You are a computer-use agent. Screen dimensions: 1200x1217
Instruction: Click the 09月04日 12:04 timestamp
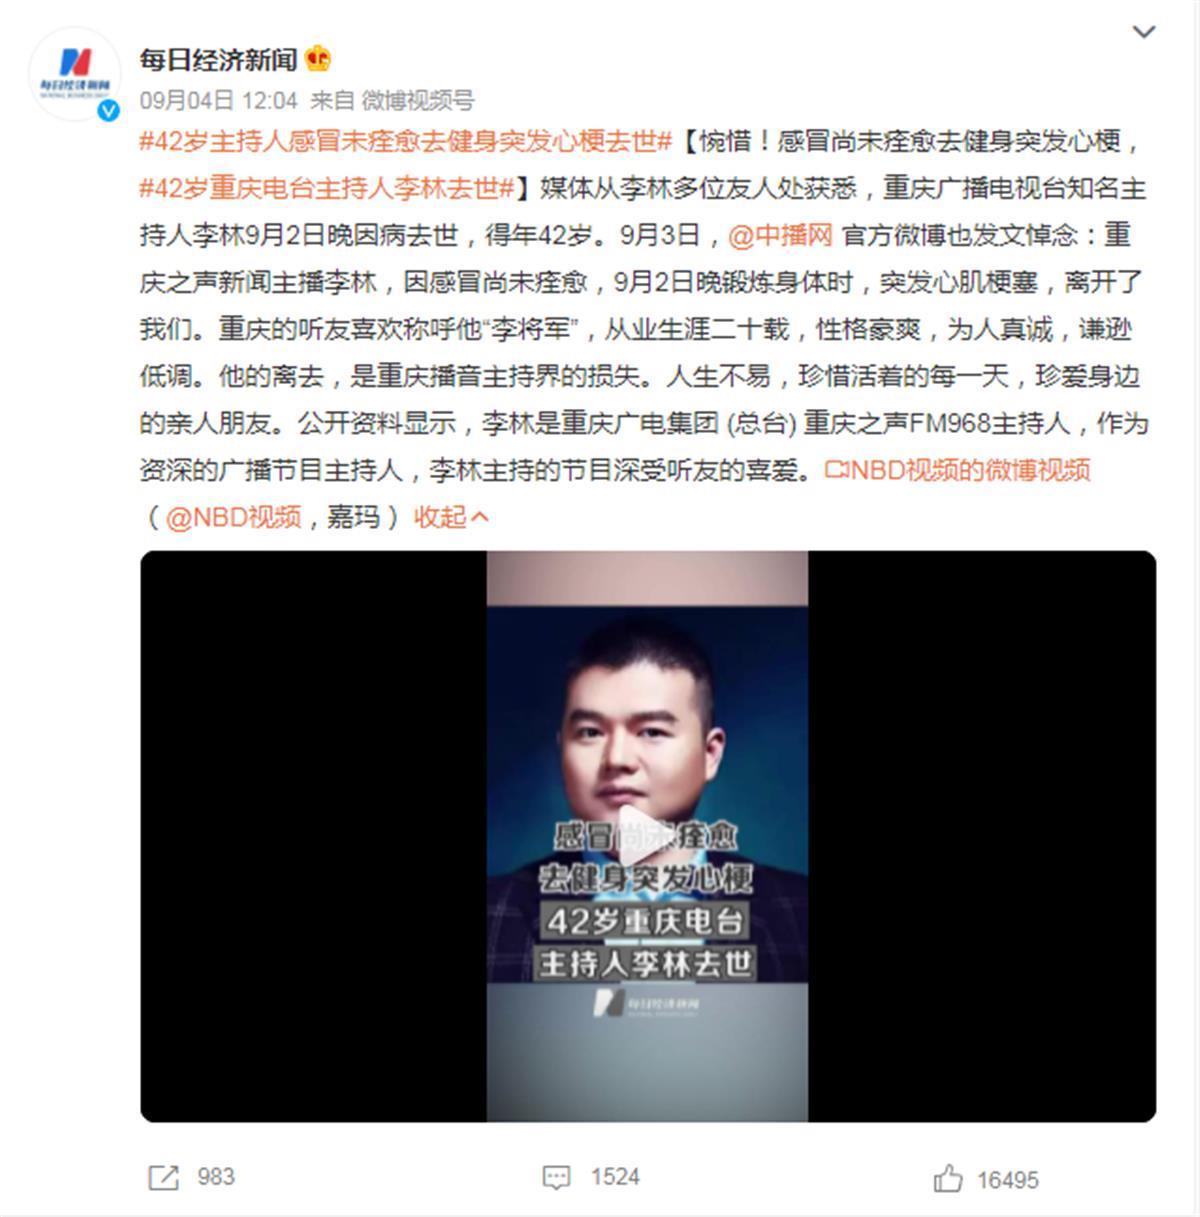(x=219, y=100)
